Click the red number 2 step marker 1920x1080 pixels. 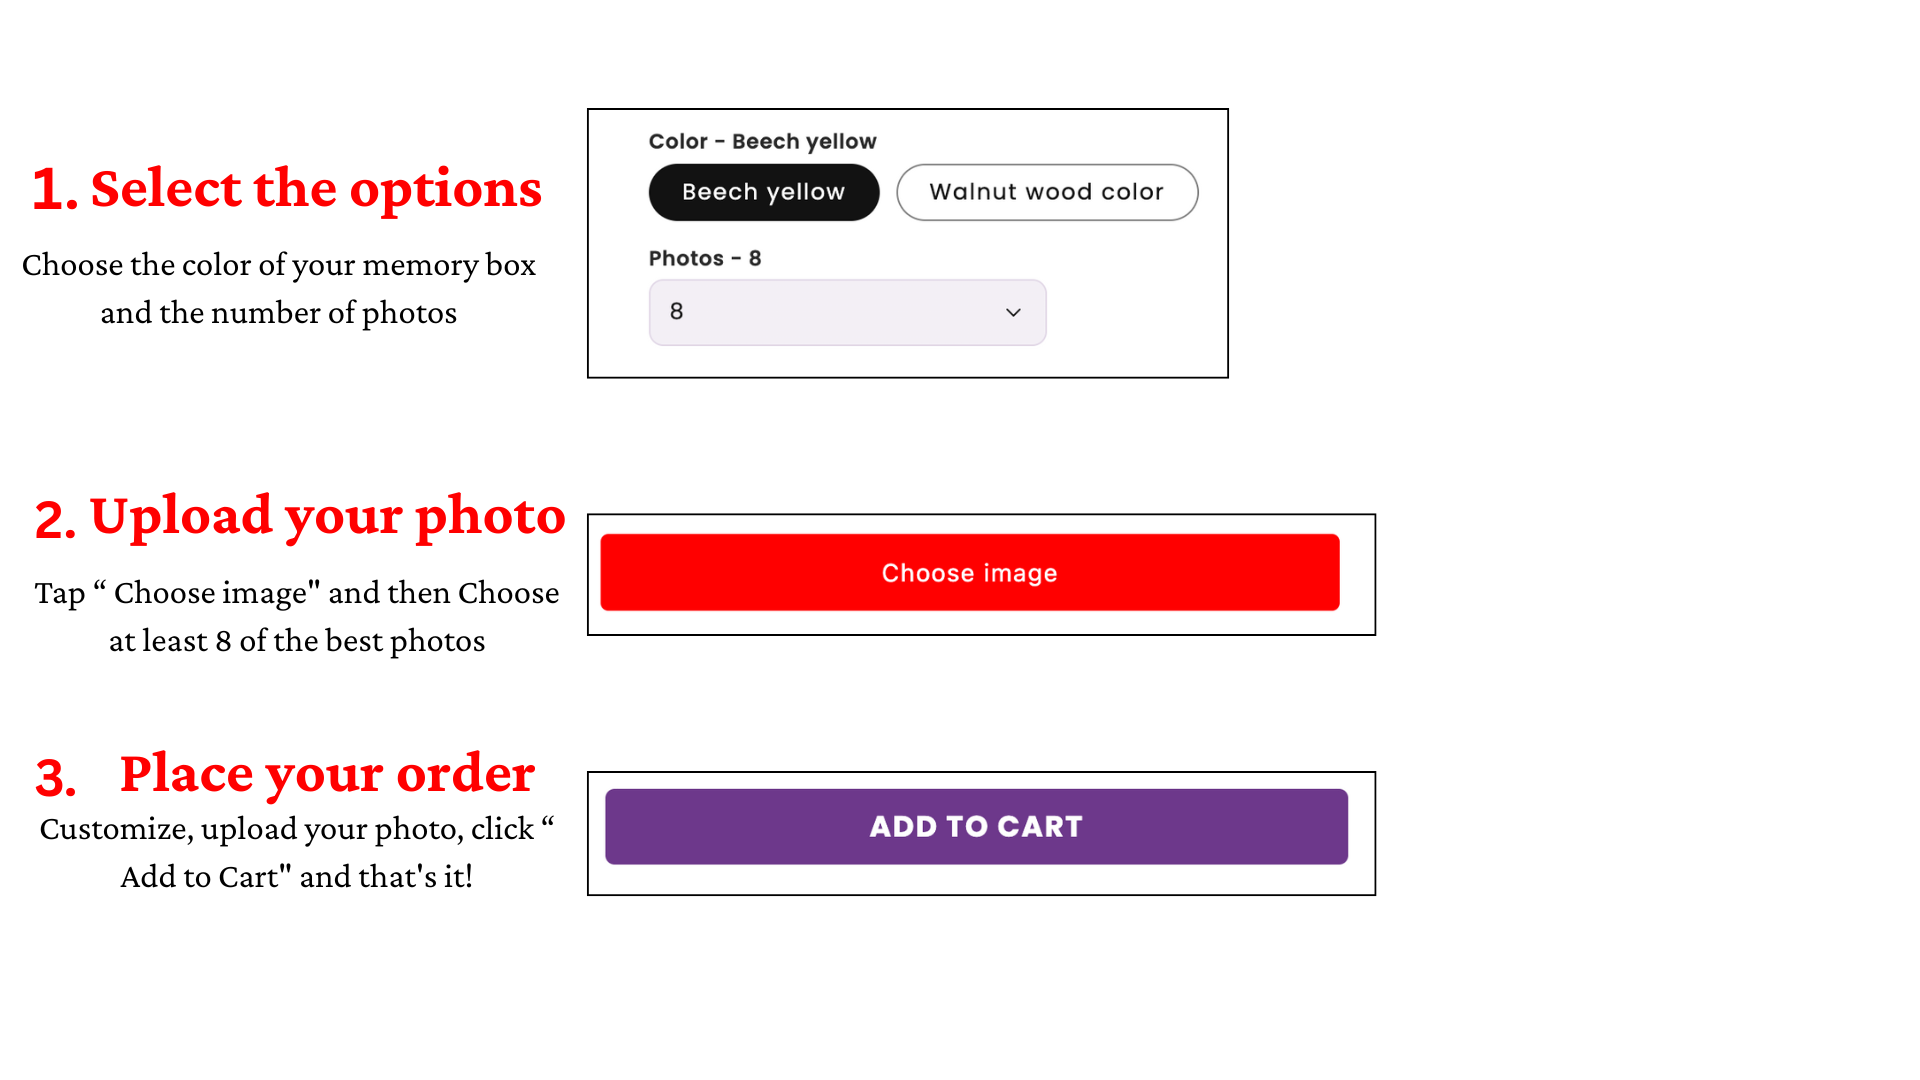(54, 520)
